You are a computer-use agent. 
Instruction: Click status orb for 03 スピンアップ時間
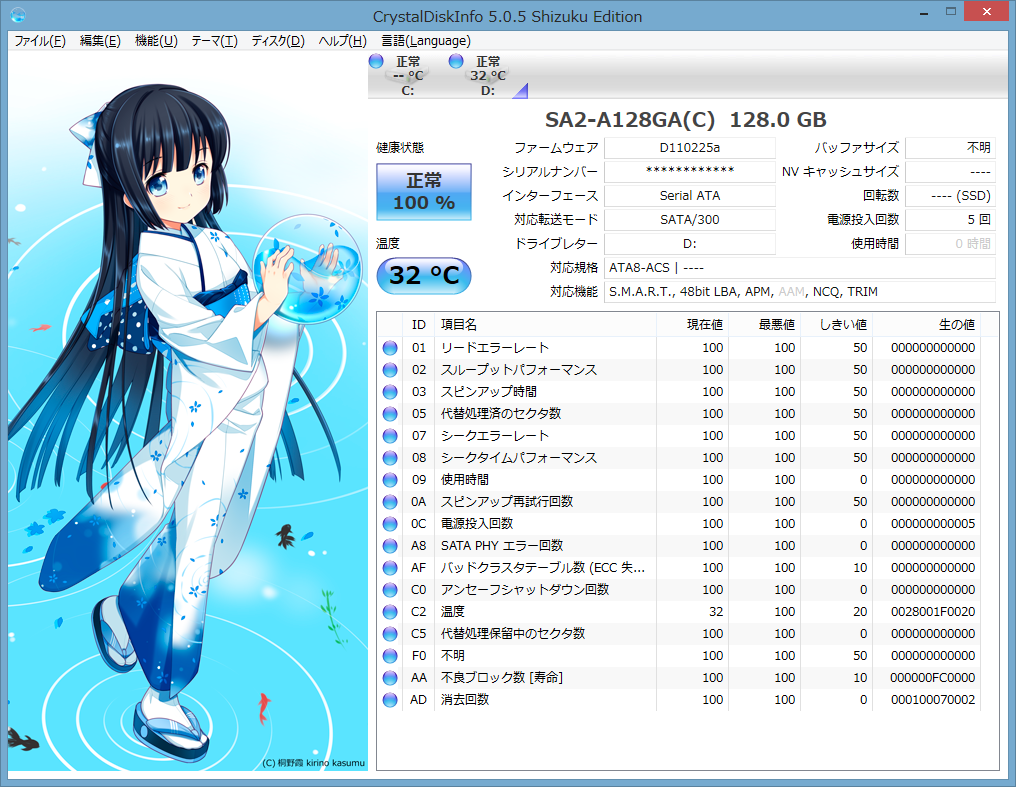390,392
